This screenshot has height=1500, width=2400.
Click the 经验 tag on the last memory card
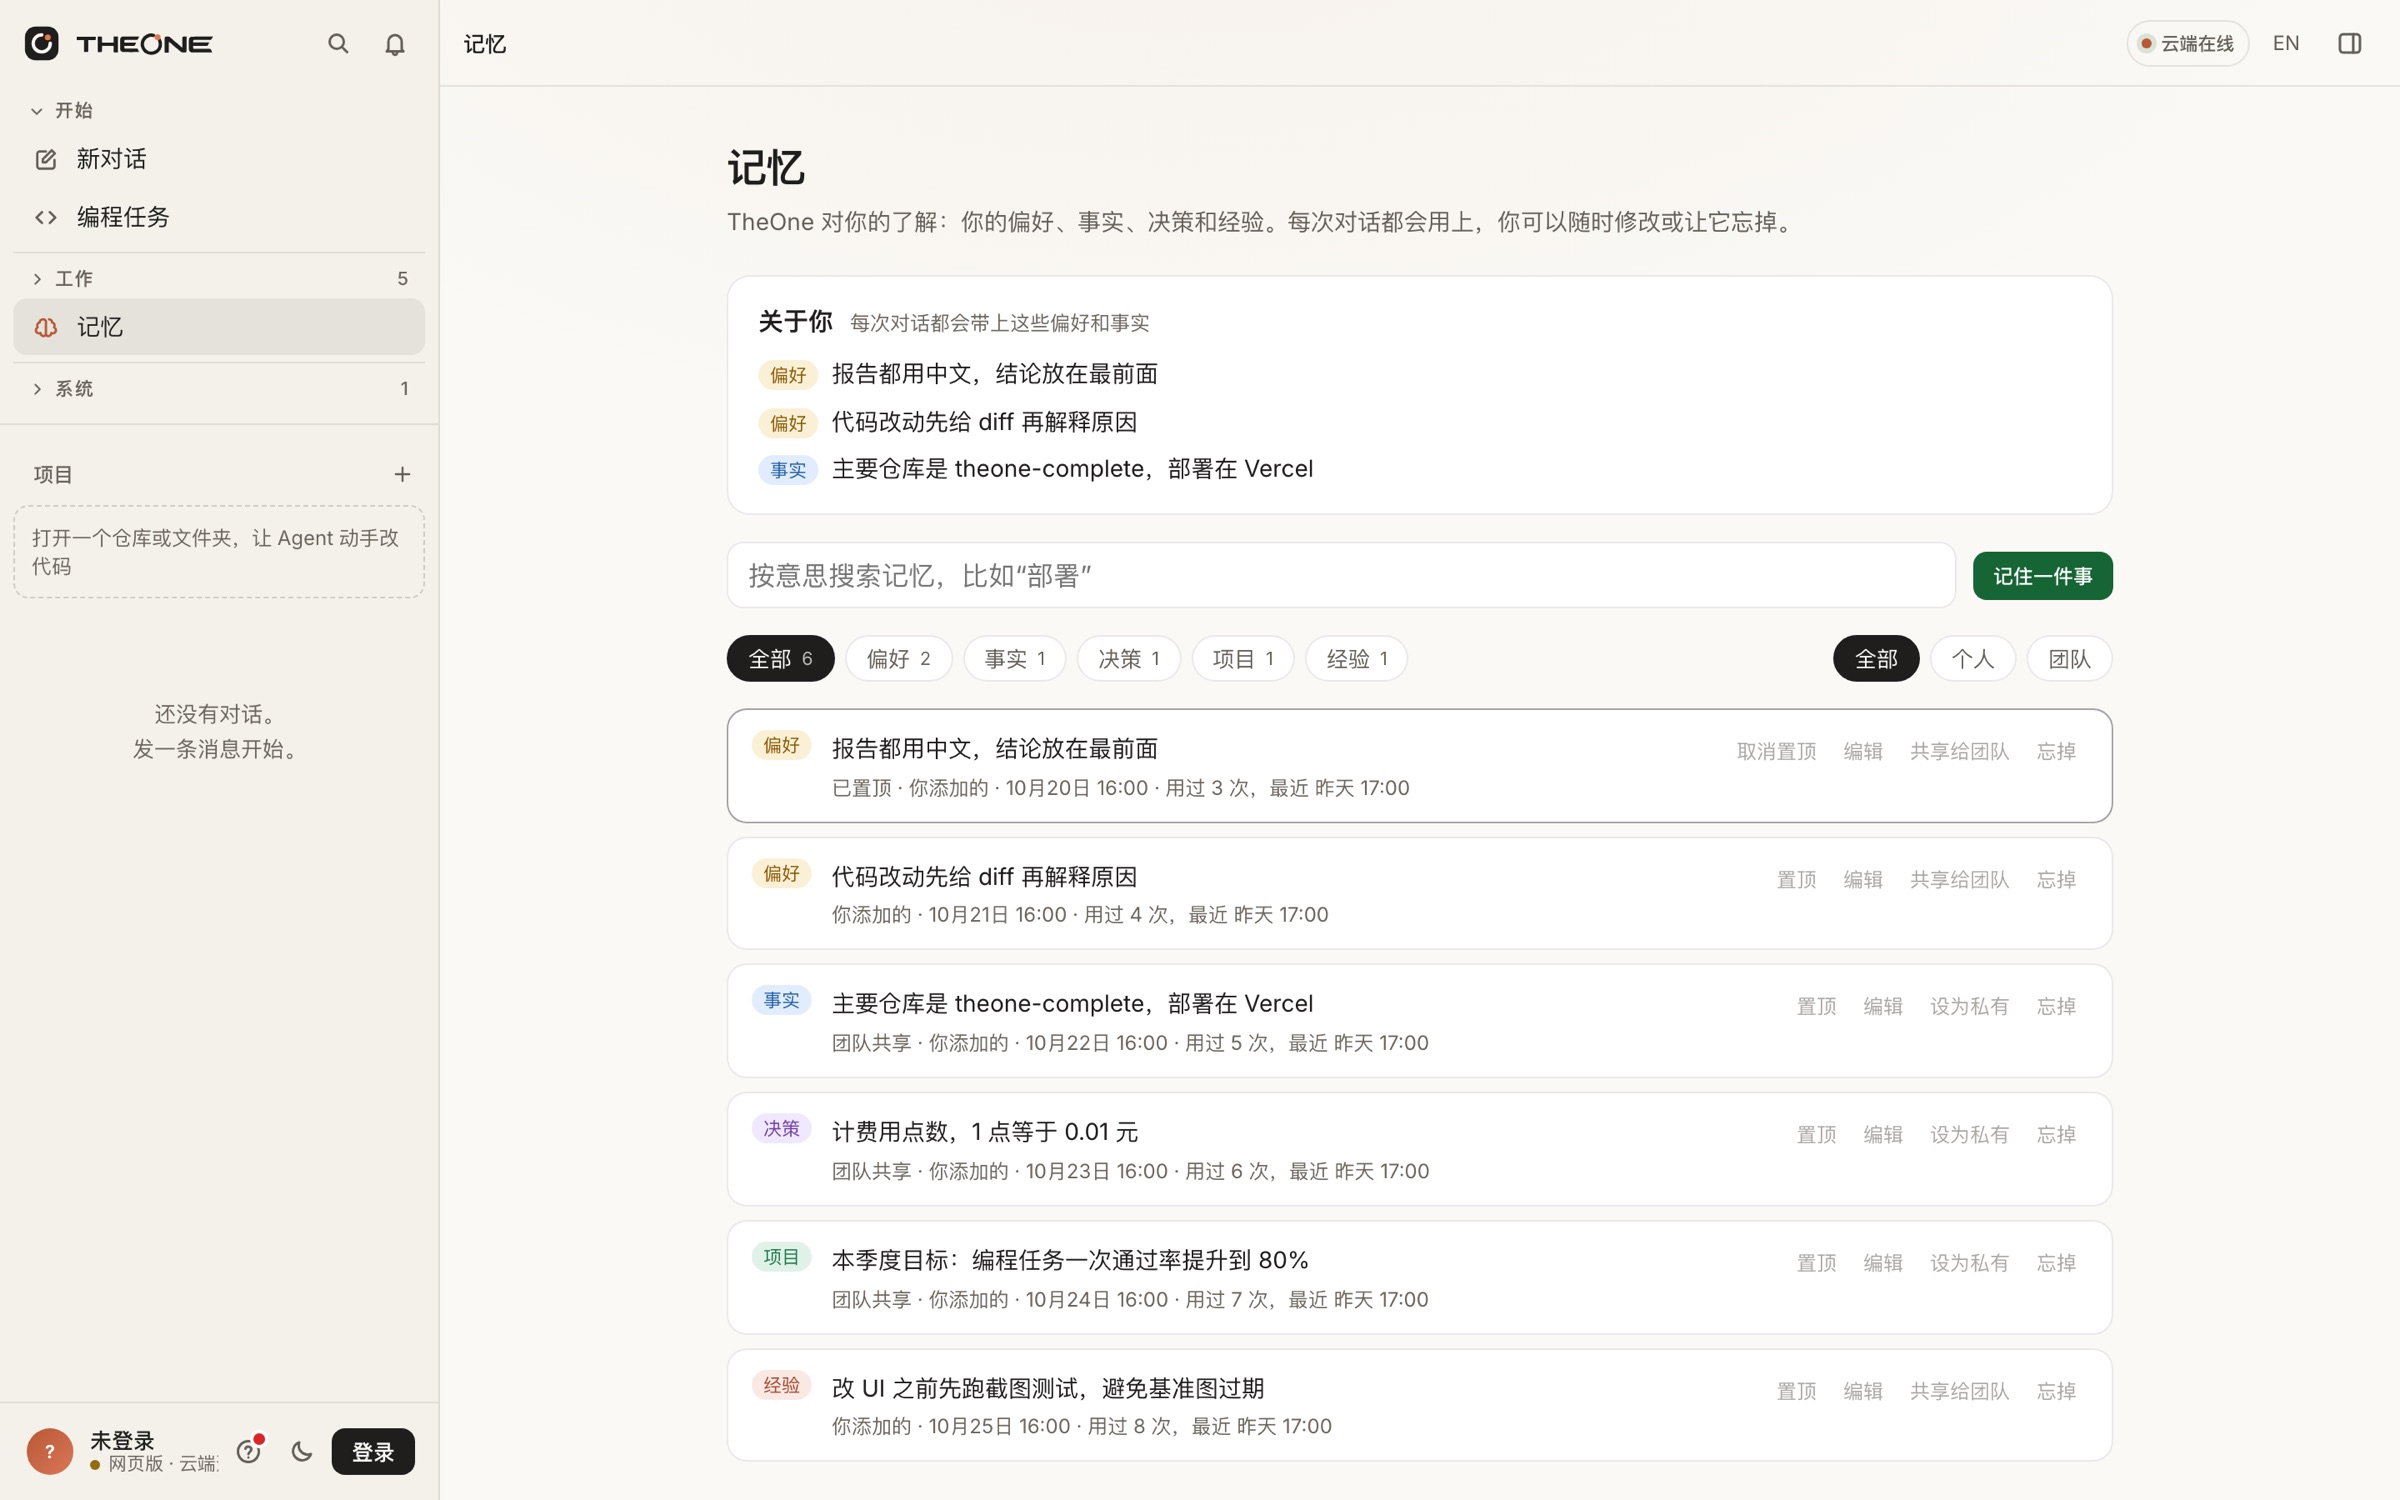(x=781, y=1385)
